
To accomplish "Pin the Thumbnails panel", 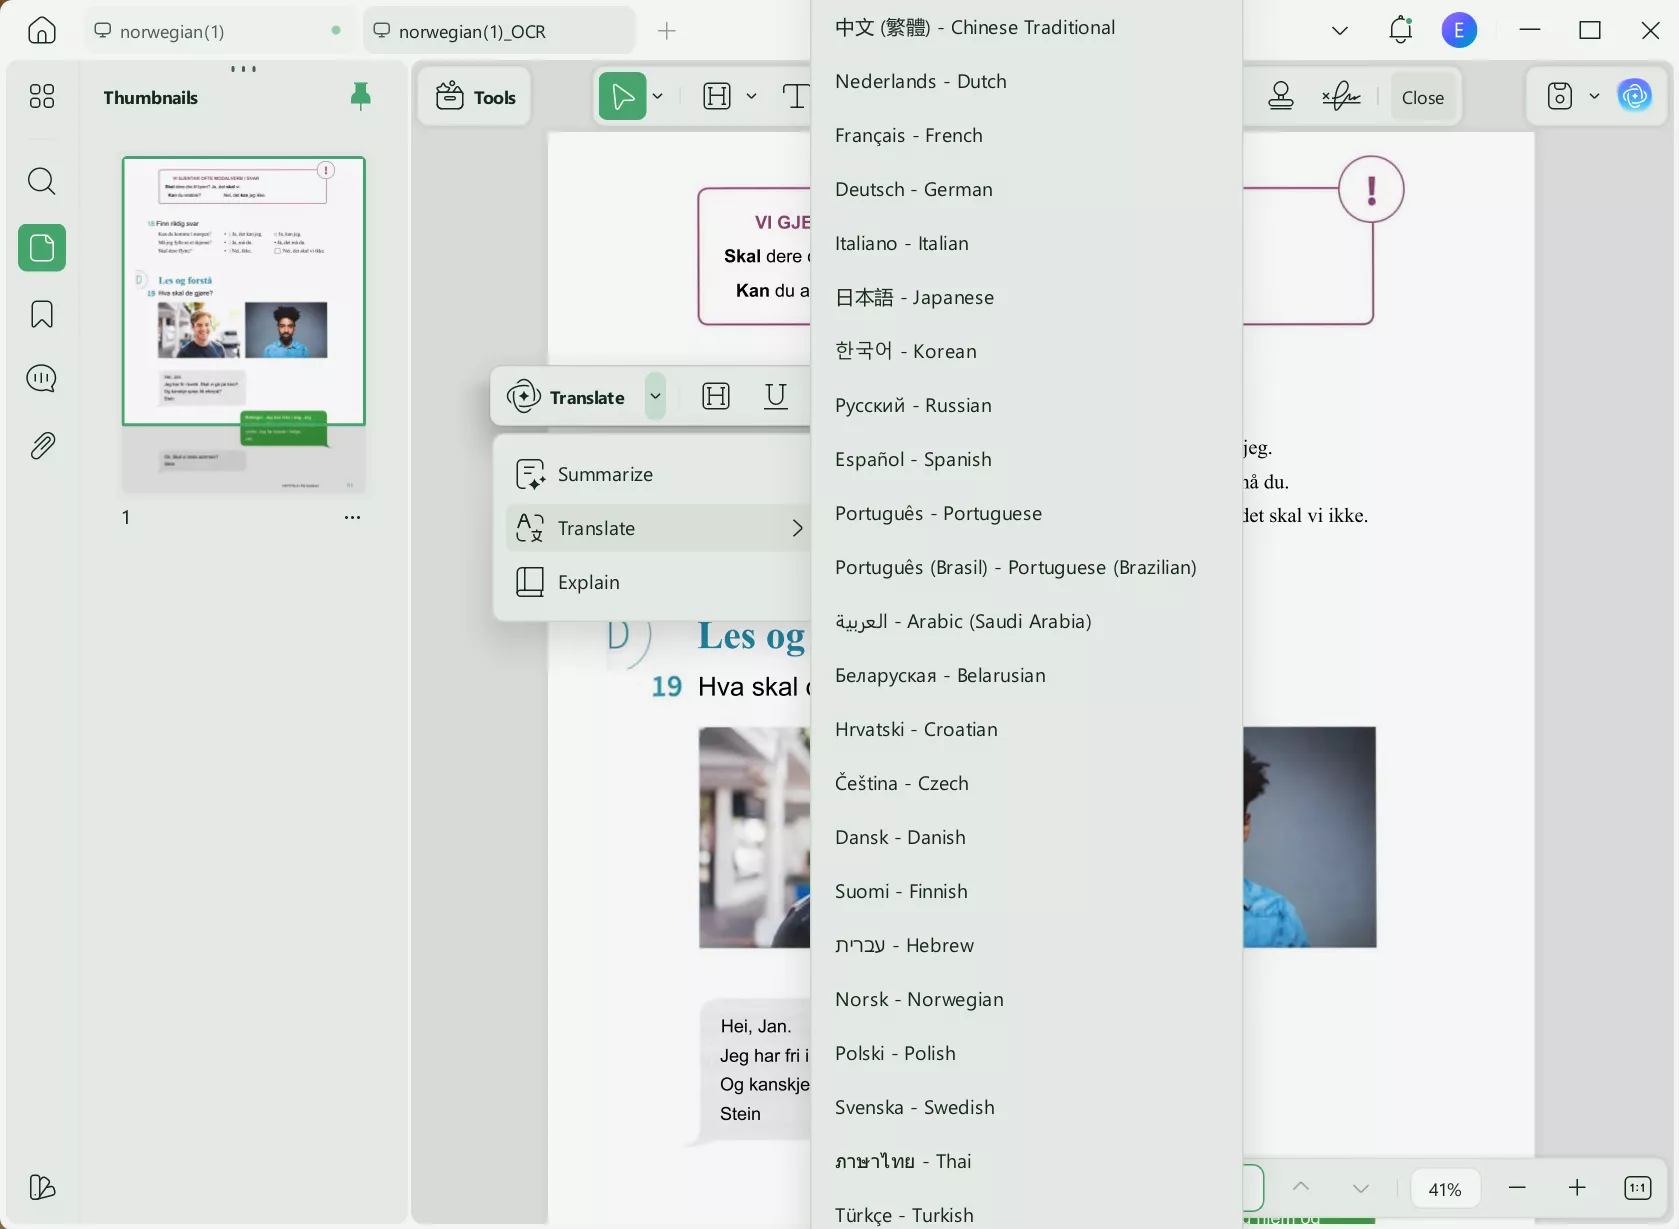I will (360, 96).
